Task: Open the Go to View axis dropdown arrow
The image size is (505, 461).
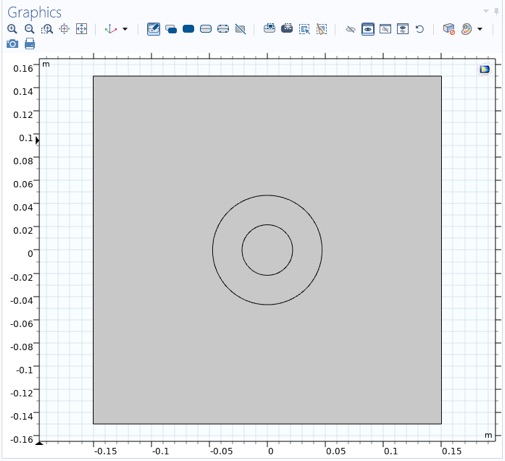Action: click(x=125, y=29)
